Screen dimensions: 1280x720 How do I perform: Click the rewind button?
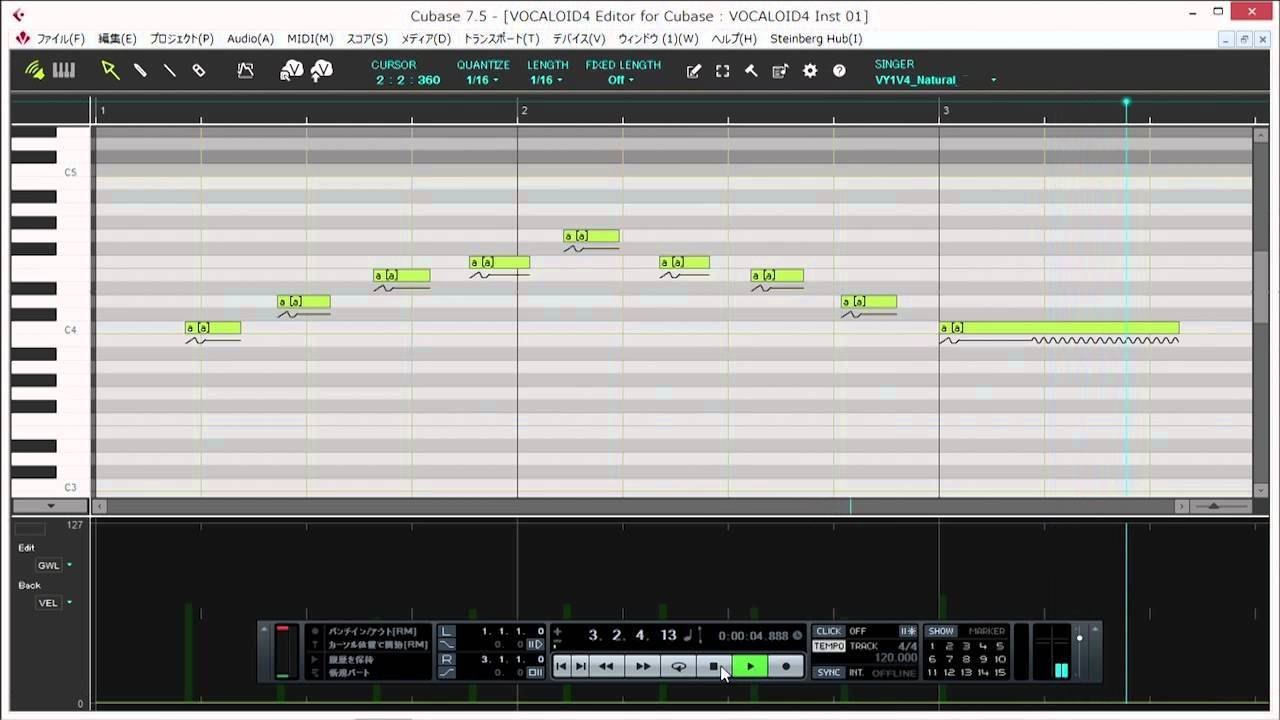click(606, 666)
